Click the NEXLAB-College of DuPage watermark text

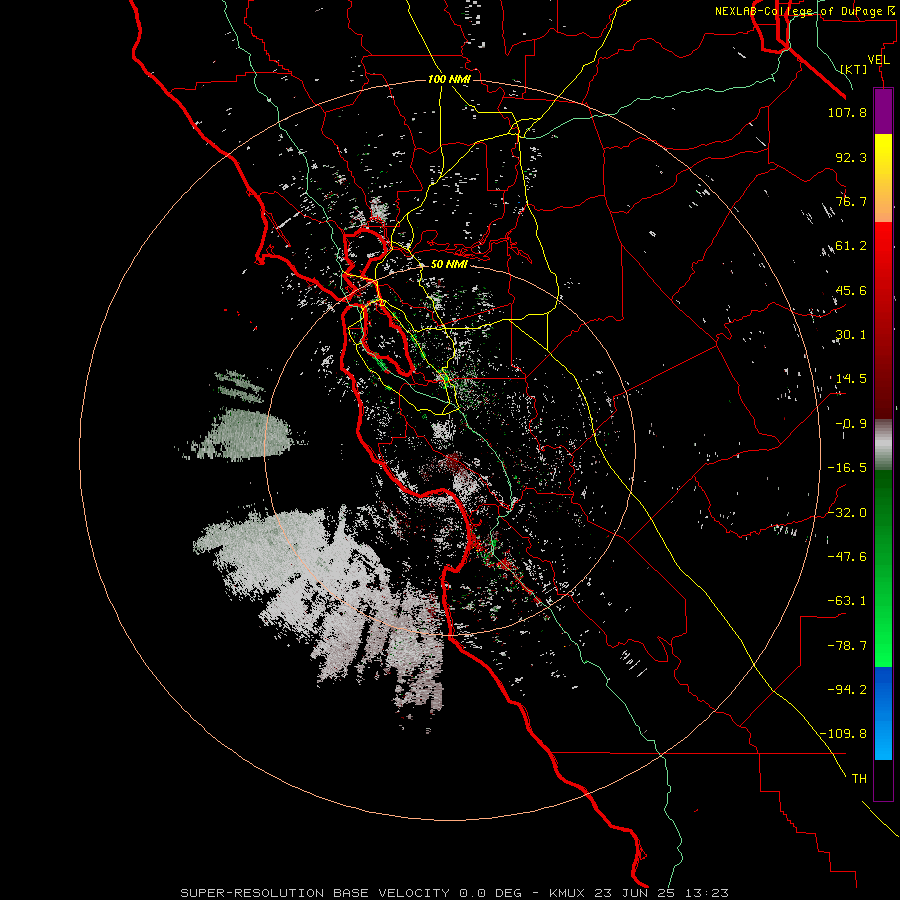click(804, 11)
